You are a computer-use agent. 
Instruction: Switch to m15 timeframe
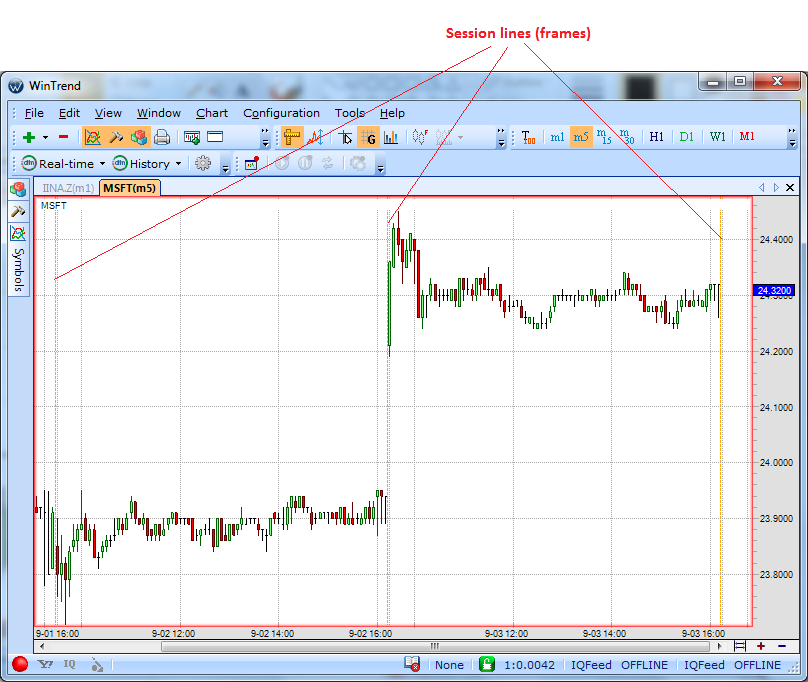(x=604, y=137)
